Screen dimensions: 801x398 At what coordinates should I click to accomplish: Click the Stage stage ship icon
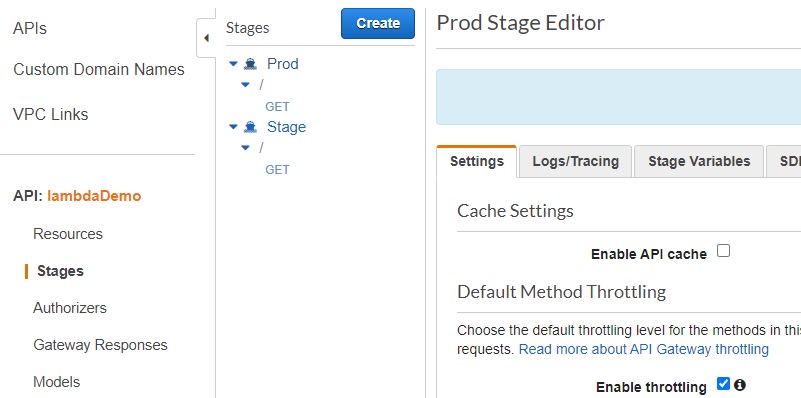pyautogui.click(x=250, y=127)
